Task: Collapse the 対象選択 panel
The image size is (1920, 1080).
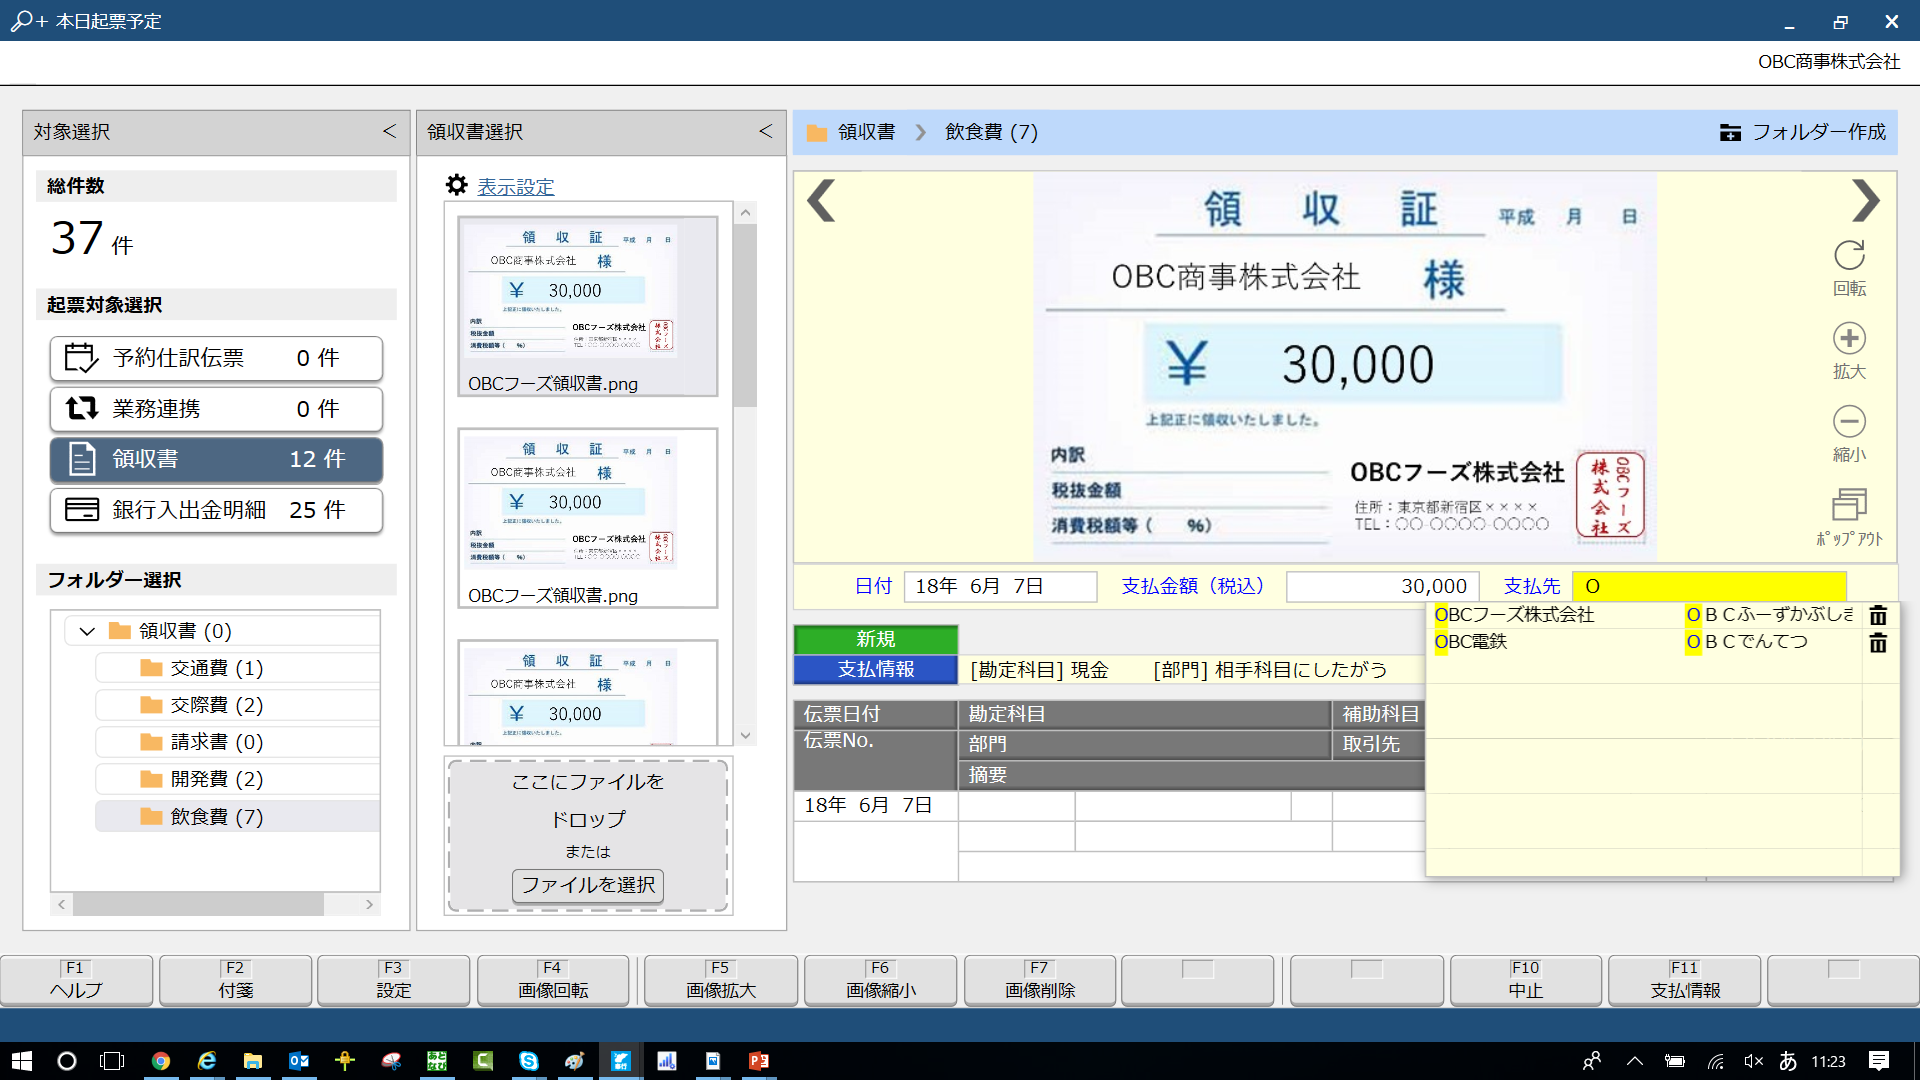Action: (389, 131)
